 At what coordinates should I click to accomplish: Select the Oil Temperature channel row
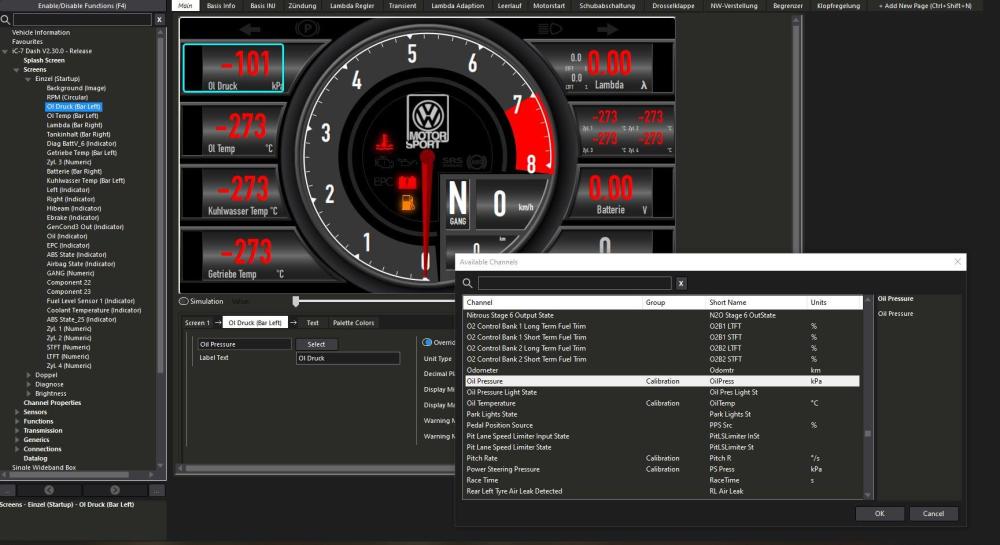click(x=661, y=403)
